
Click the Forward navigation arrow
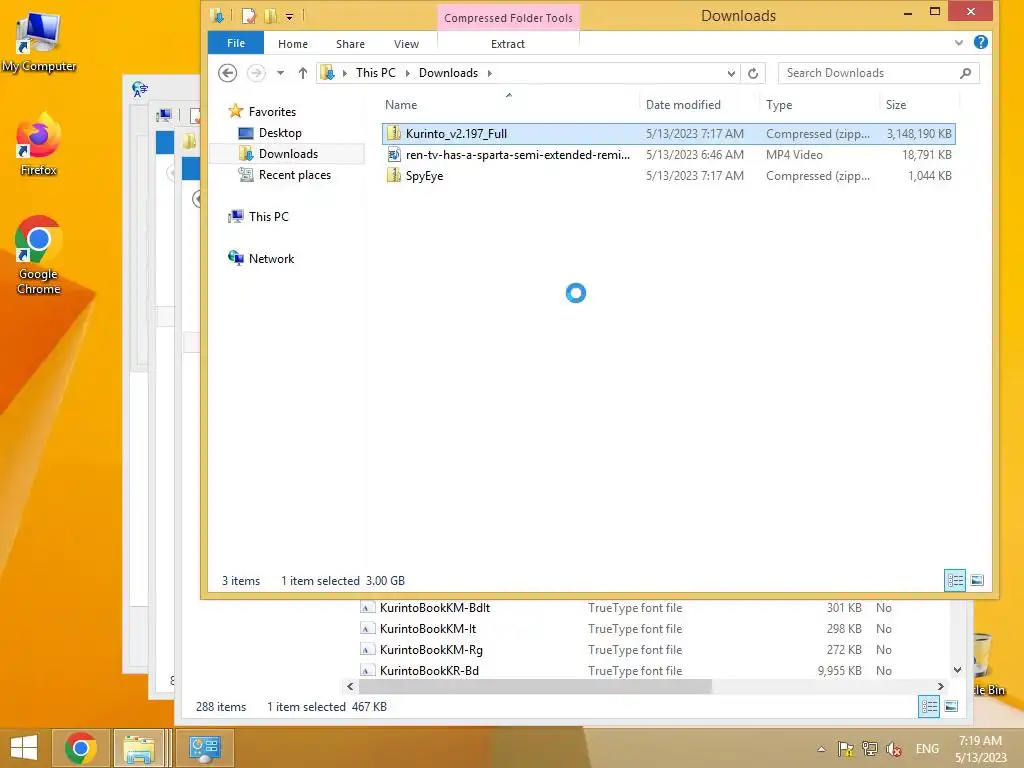coord(256,72)
